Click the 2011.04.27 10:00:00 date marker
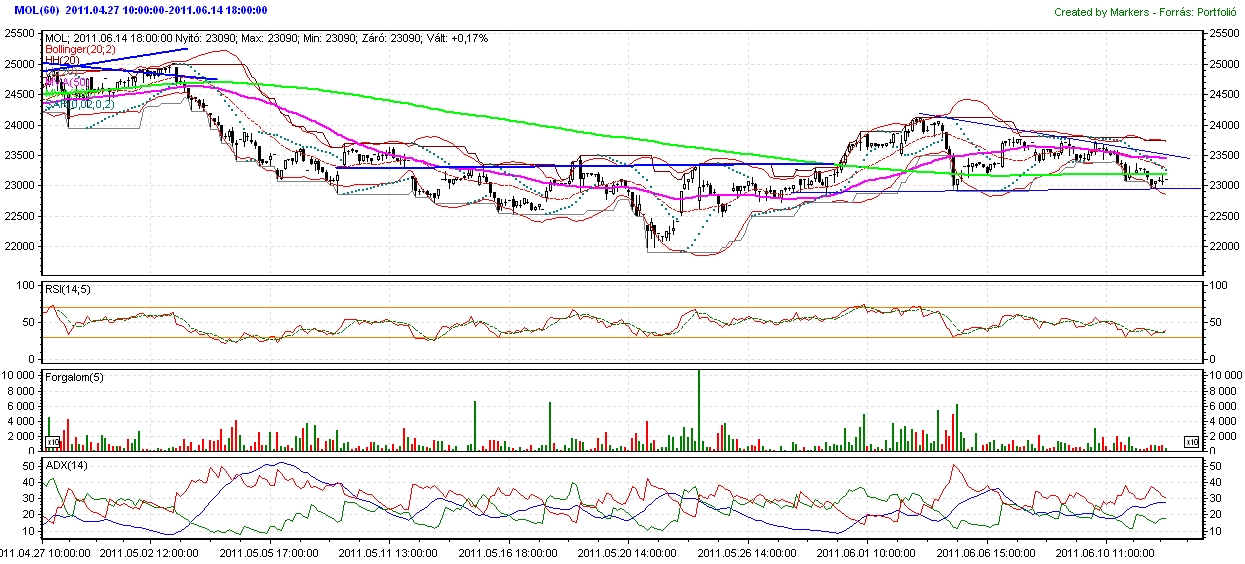This screenshot has width=1245, height=564. tap(46, 552)
